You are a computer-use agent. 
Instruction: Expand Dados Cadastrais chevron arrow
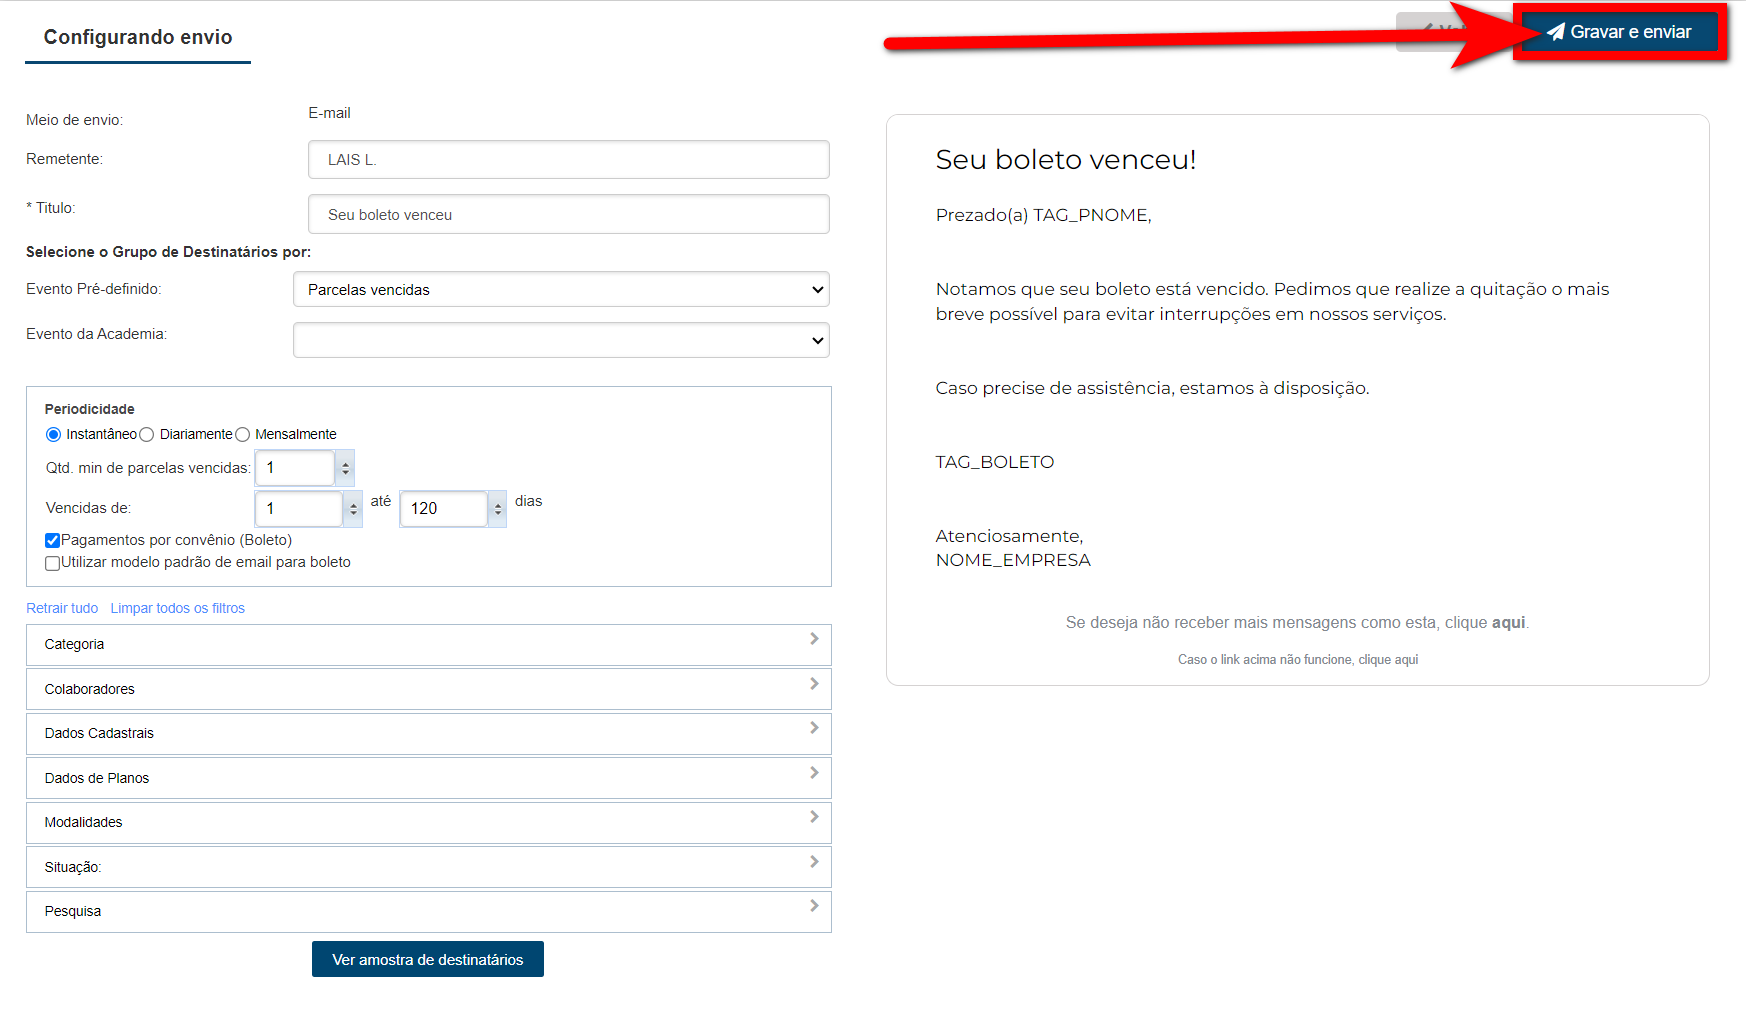click(x=814, y=728)
